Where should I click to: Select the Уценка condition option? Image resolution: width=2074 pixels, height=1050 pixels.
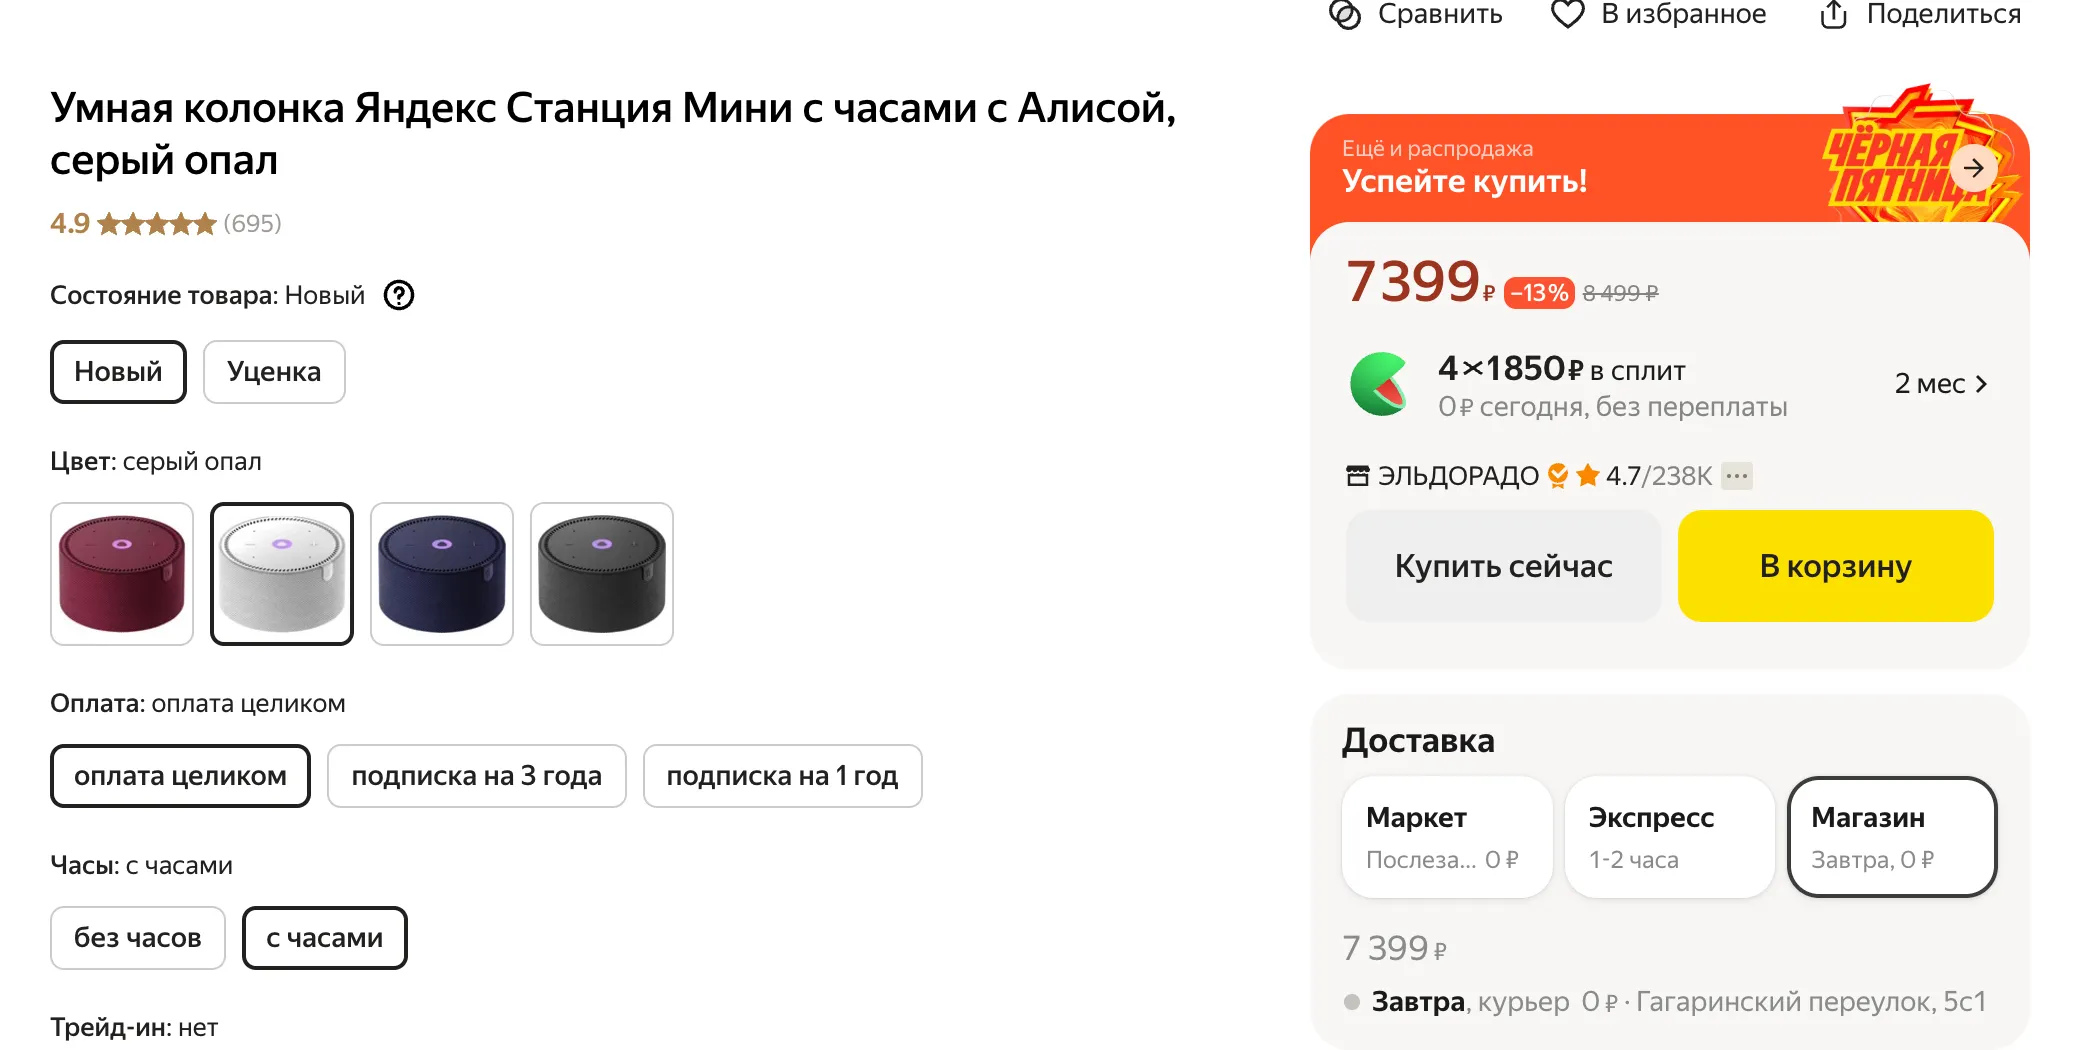[x=274, y=372]
